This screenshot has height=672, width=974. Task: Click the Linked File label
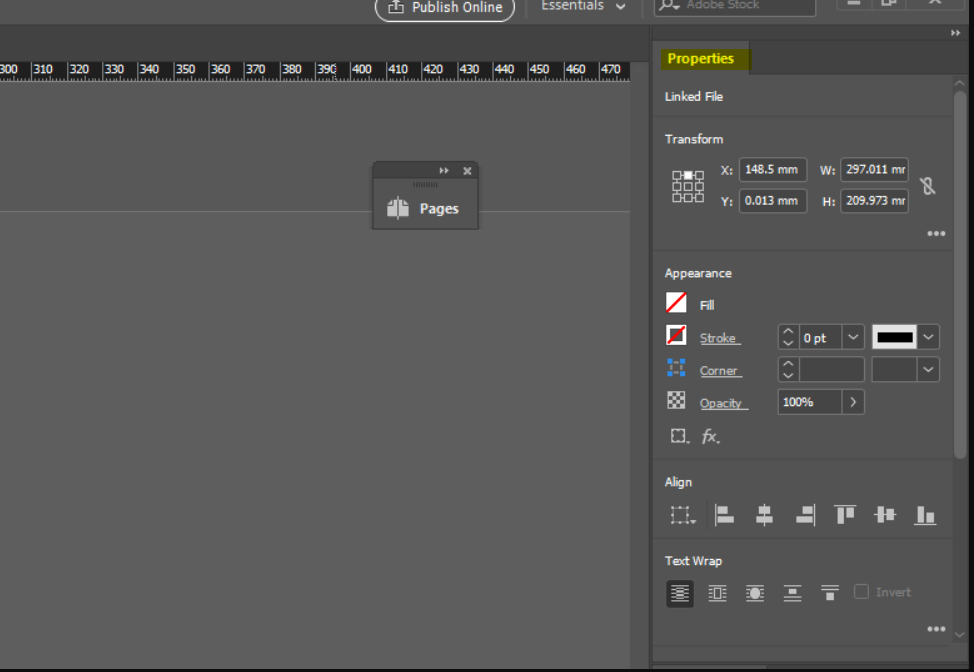694,96
